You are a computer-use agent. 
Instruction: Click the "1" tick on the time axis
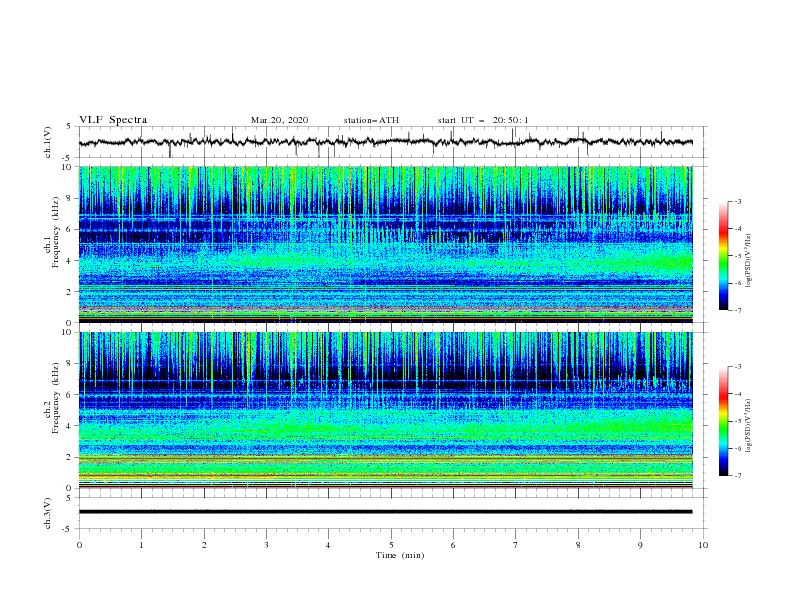click(141, 545)
